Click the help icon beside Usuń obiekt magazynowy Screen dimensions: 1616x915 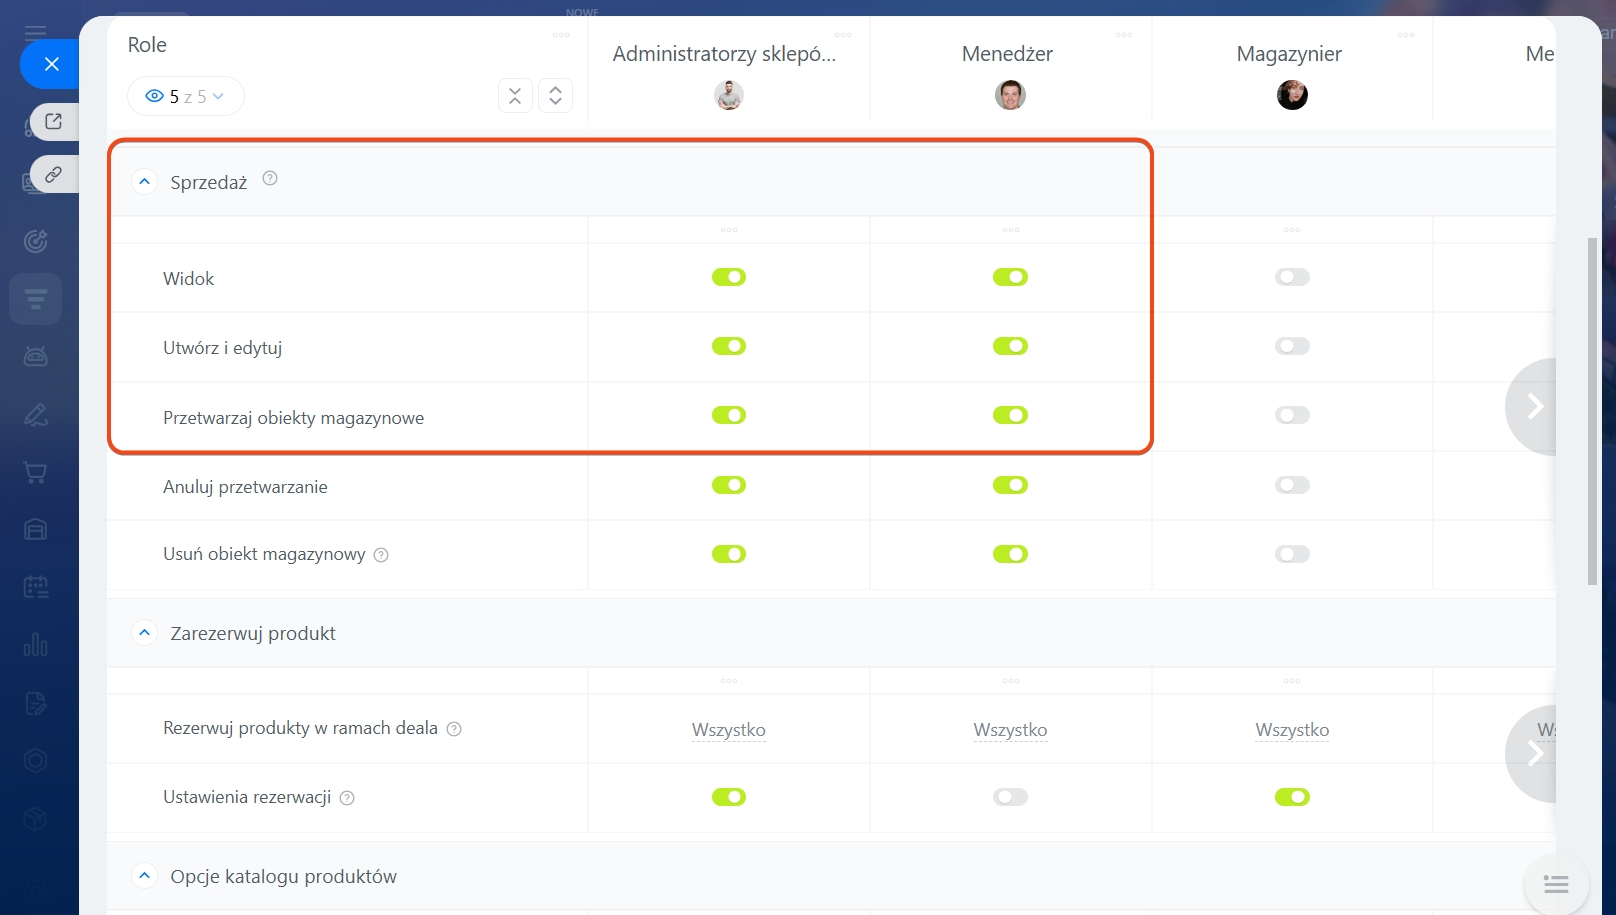click(x=381, y=555)
